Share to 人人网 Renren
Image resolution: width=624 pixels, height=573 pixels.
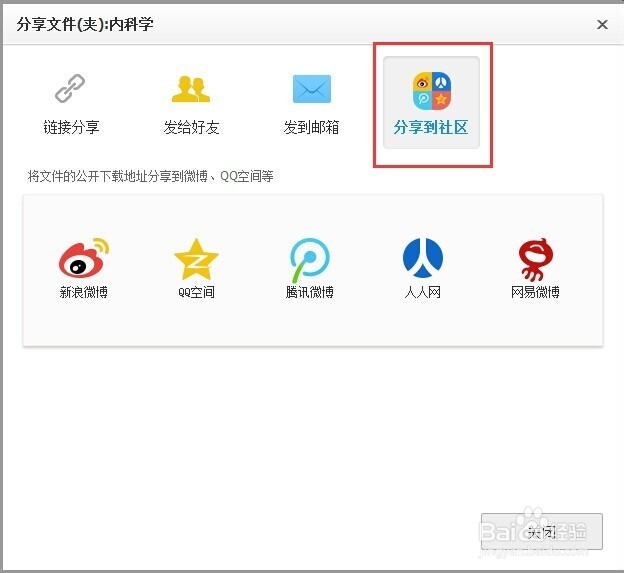tap(423, 268)
